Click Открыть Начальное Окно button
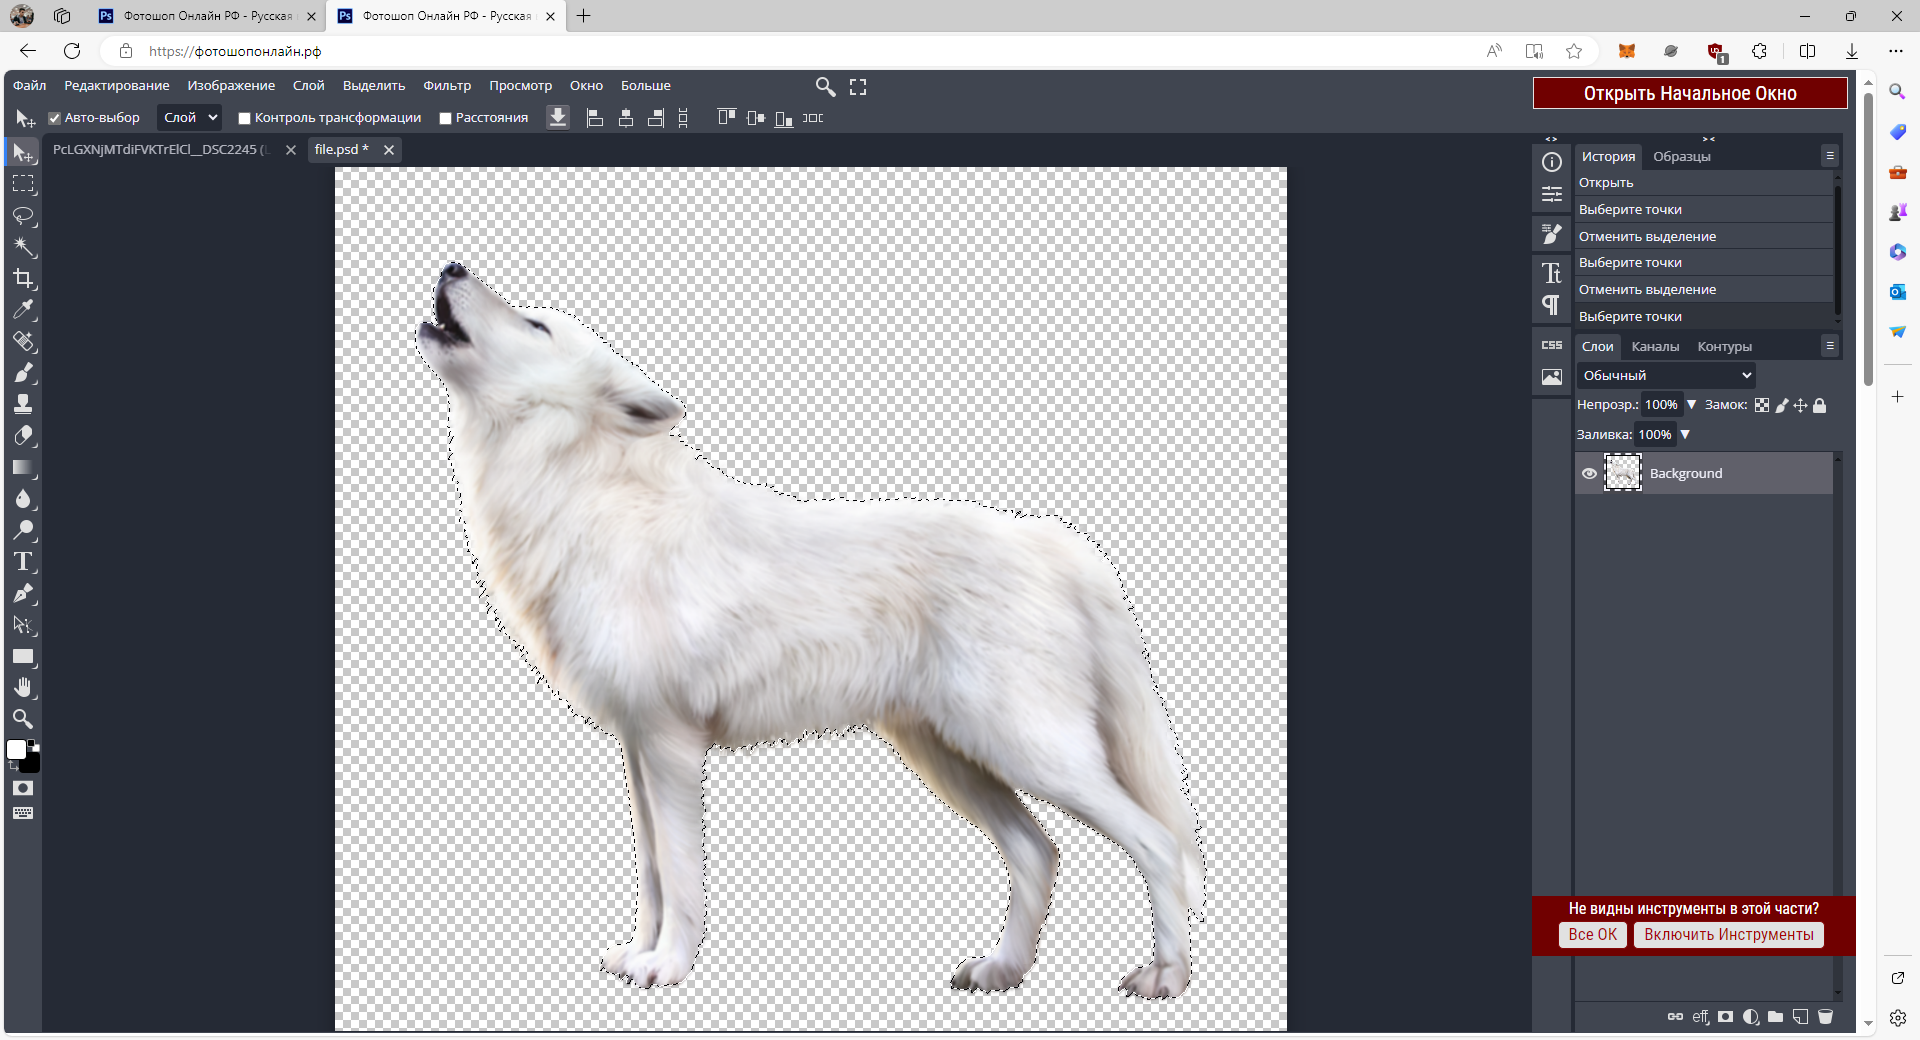This screenshot has width=1920, height=1040. point(1689,93)
